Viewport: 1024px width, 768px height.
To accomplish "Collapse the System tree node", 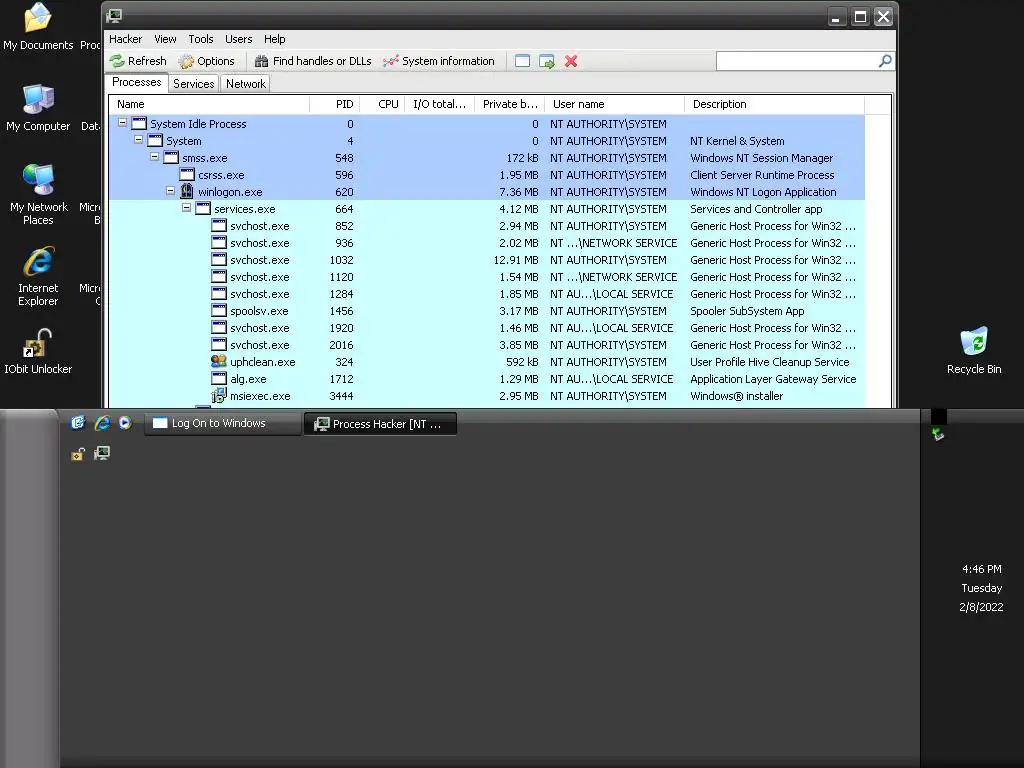I will pos(138,140).
